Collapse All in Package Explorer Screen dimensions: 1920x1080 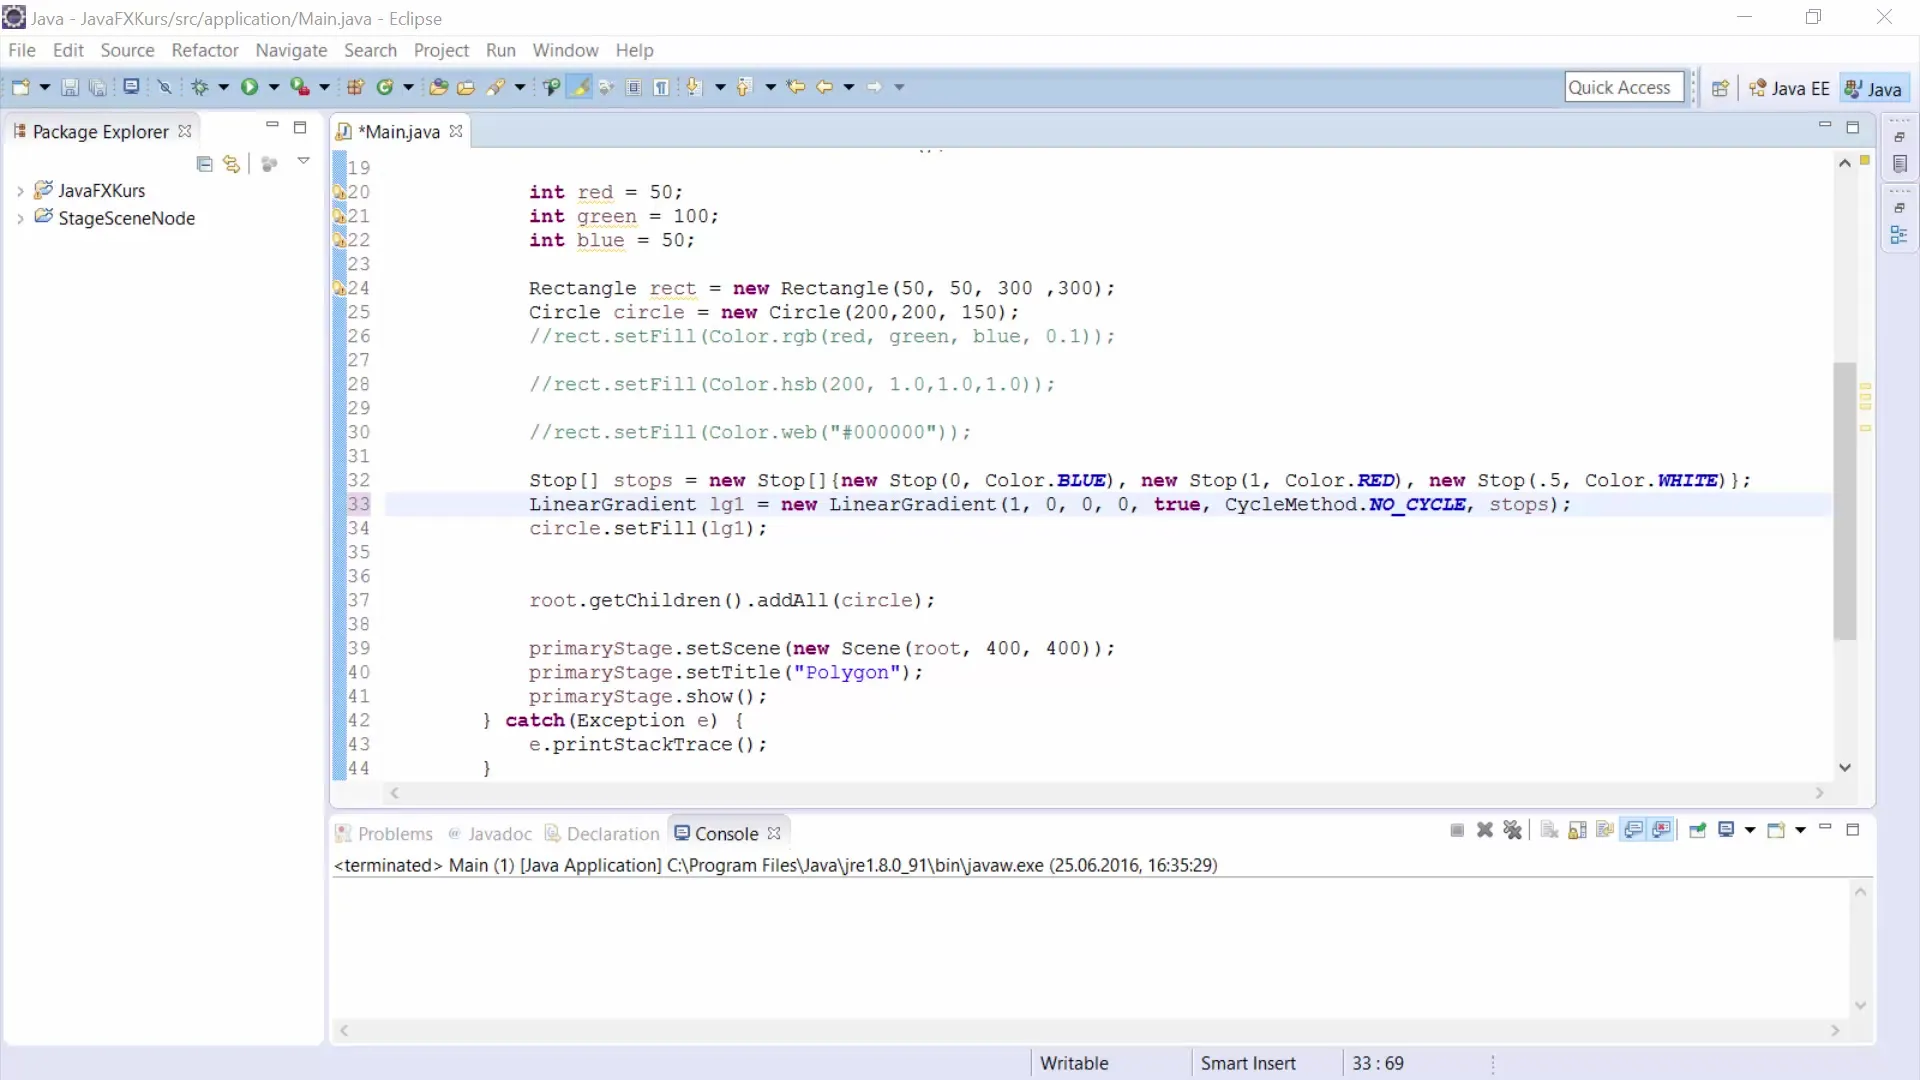coord(205,164)
